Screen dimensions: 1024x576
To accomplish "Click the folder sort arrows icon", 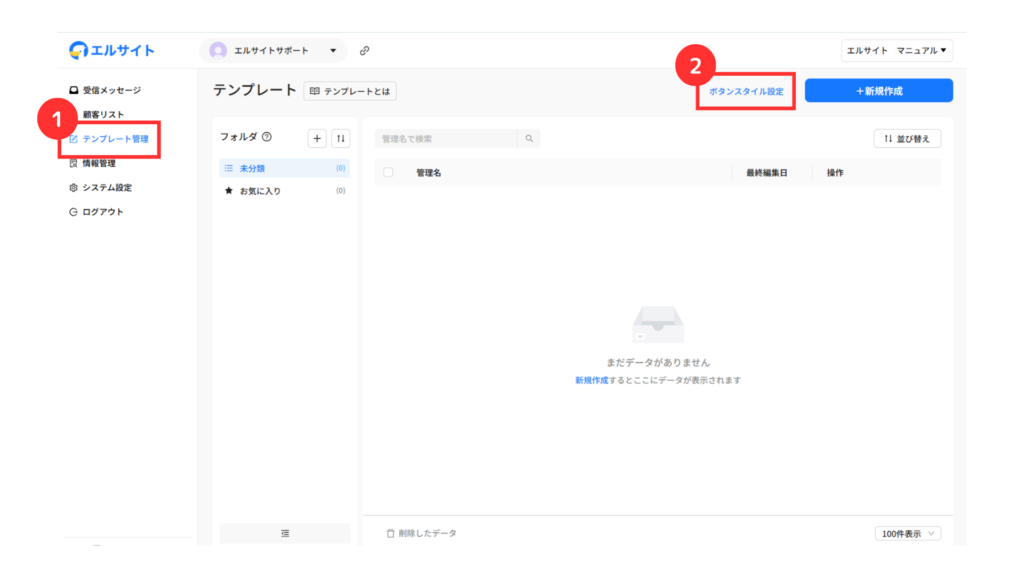I will coord(341,139).
